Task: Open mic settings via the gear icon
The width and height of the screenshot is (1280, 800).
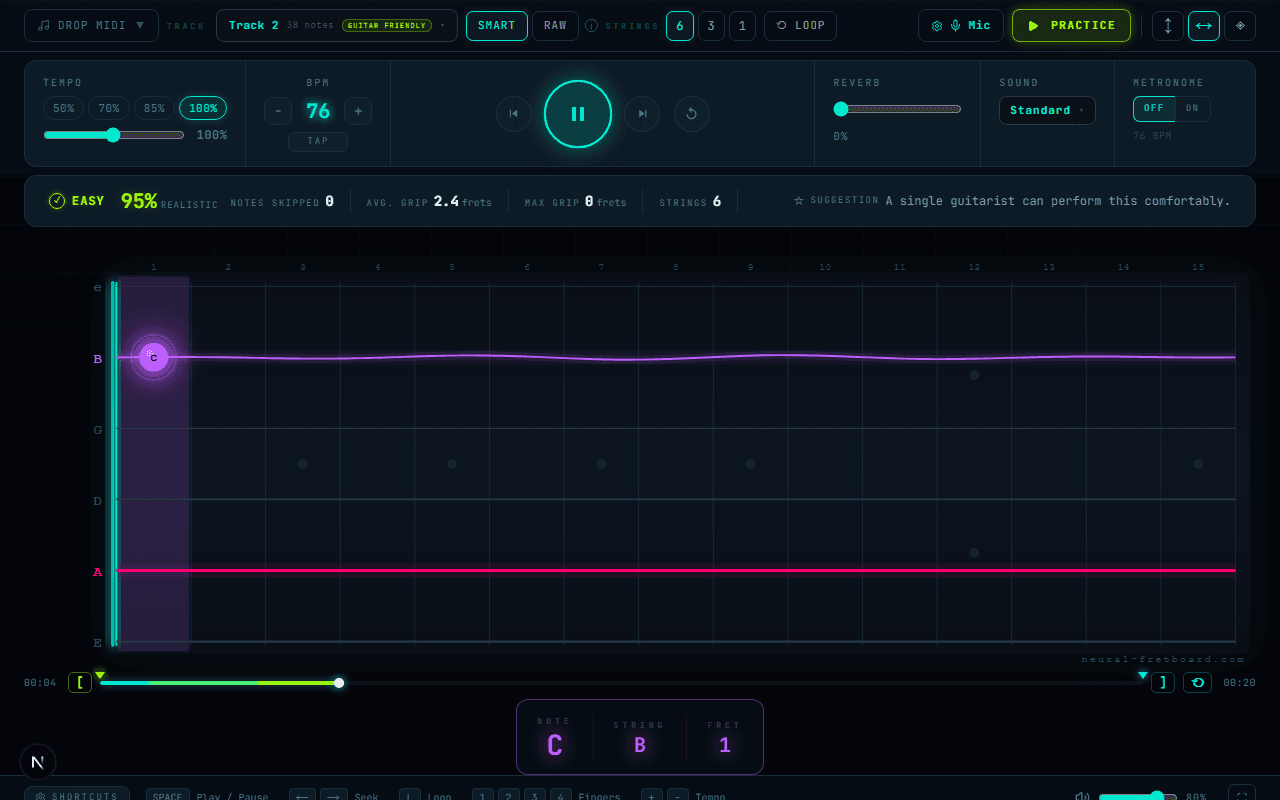Action: coord(937,26)
